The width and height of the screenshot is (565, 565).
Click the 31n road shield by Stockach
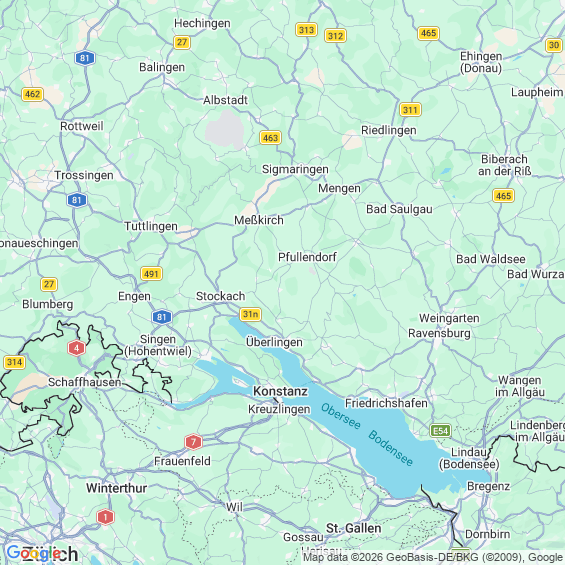[250, 314]
